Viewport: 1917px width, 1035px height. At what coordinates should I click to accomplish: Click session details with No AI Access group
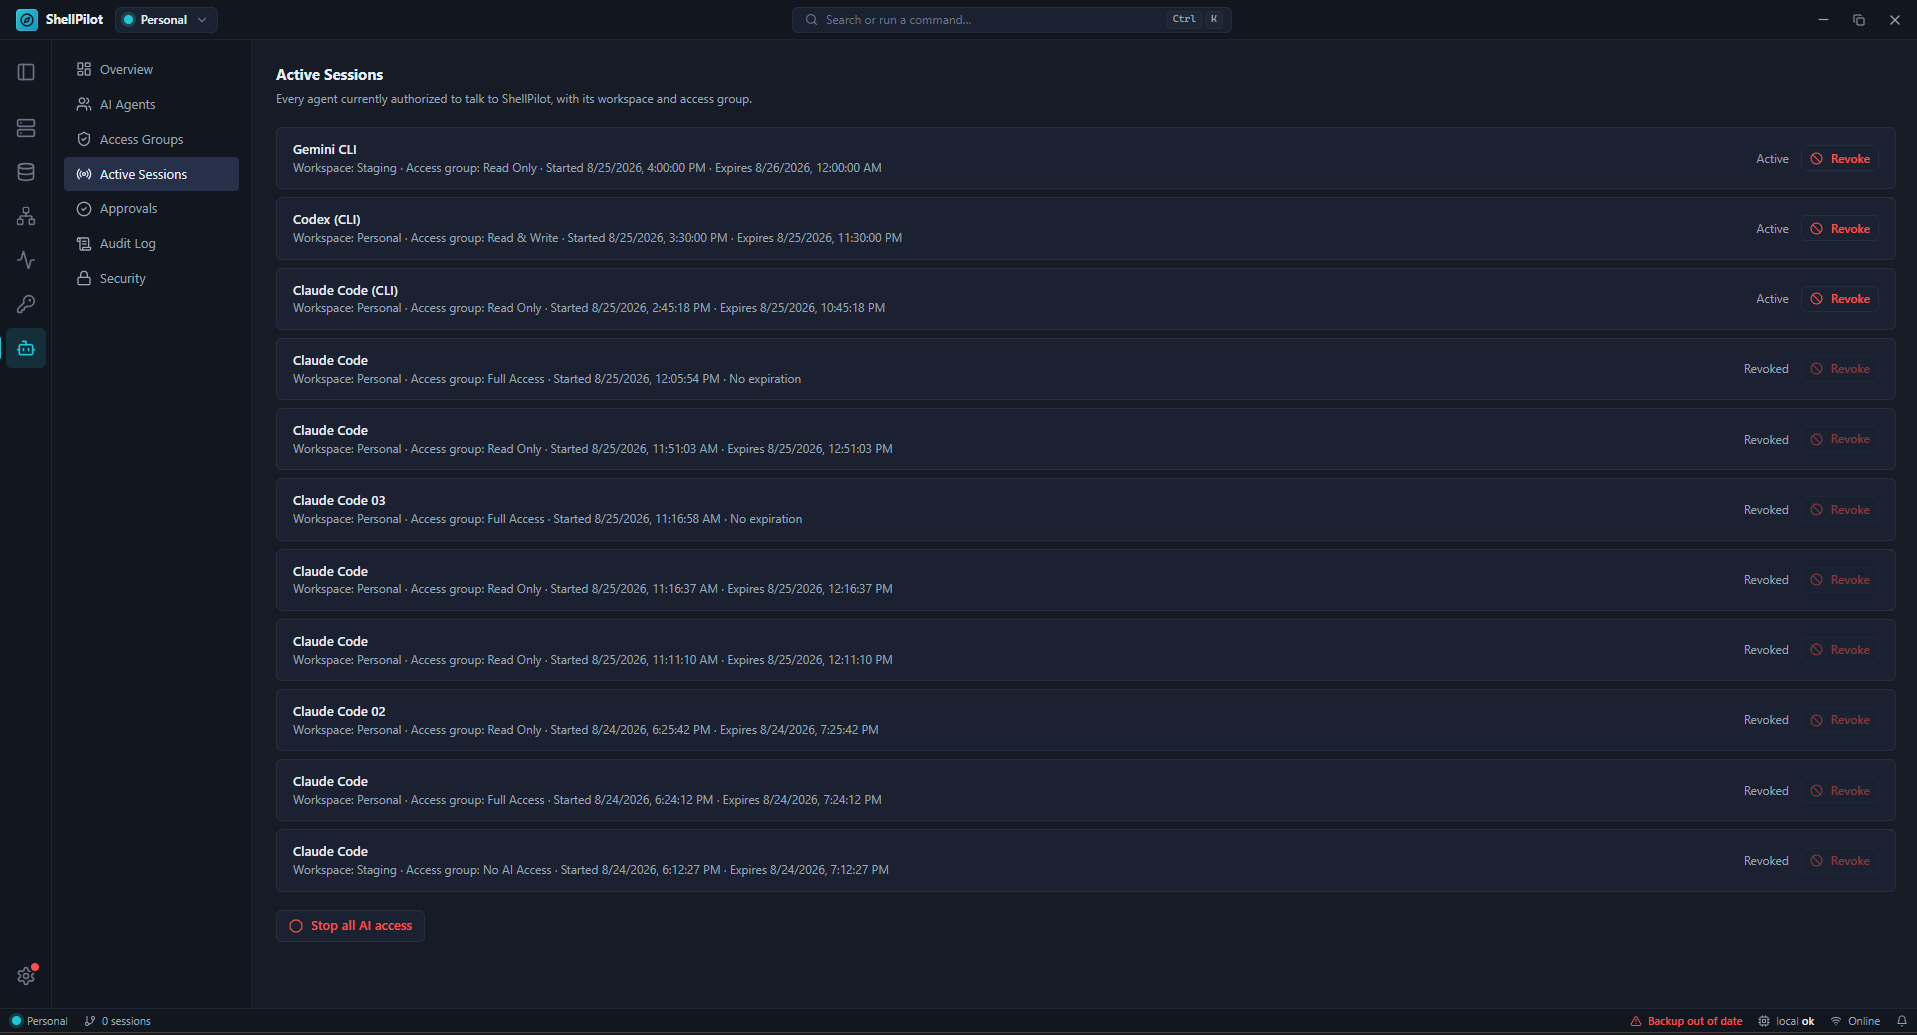tap(591, 870)
